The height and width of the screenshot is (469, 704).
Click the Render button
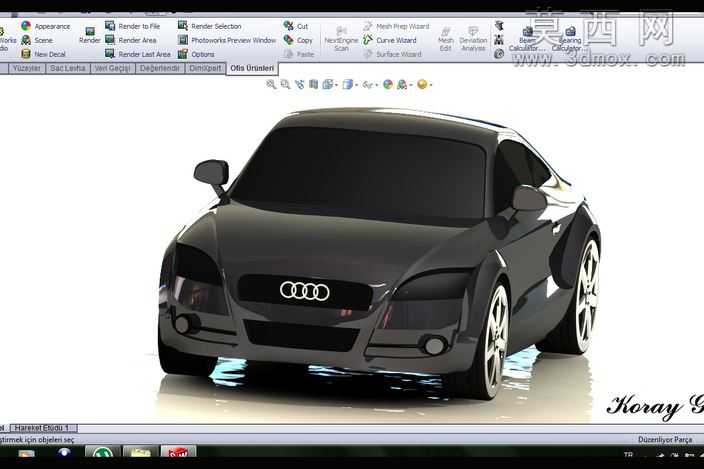[x=90, y=35]
